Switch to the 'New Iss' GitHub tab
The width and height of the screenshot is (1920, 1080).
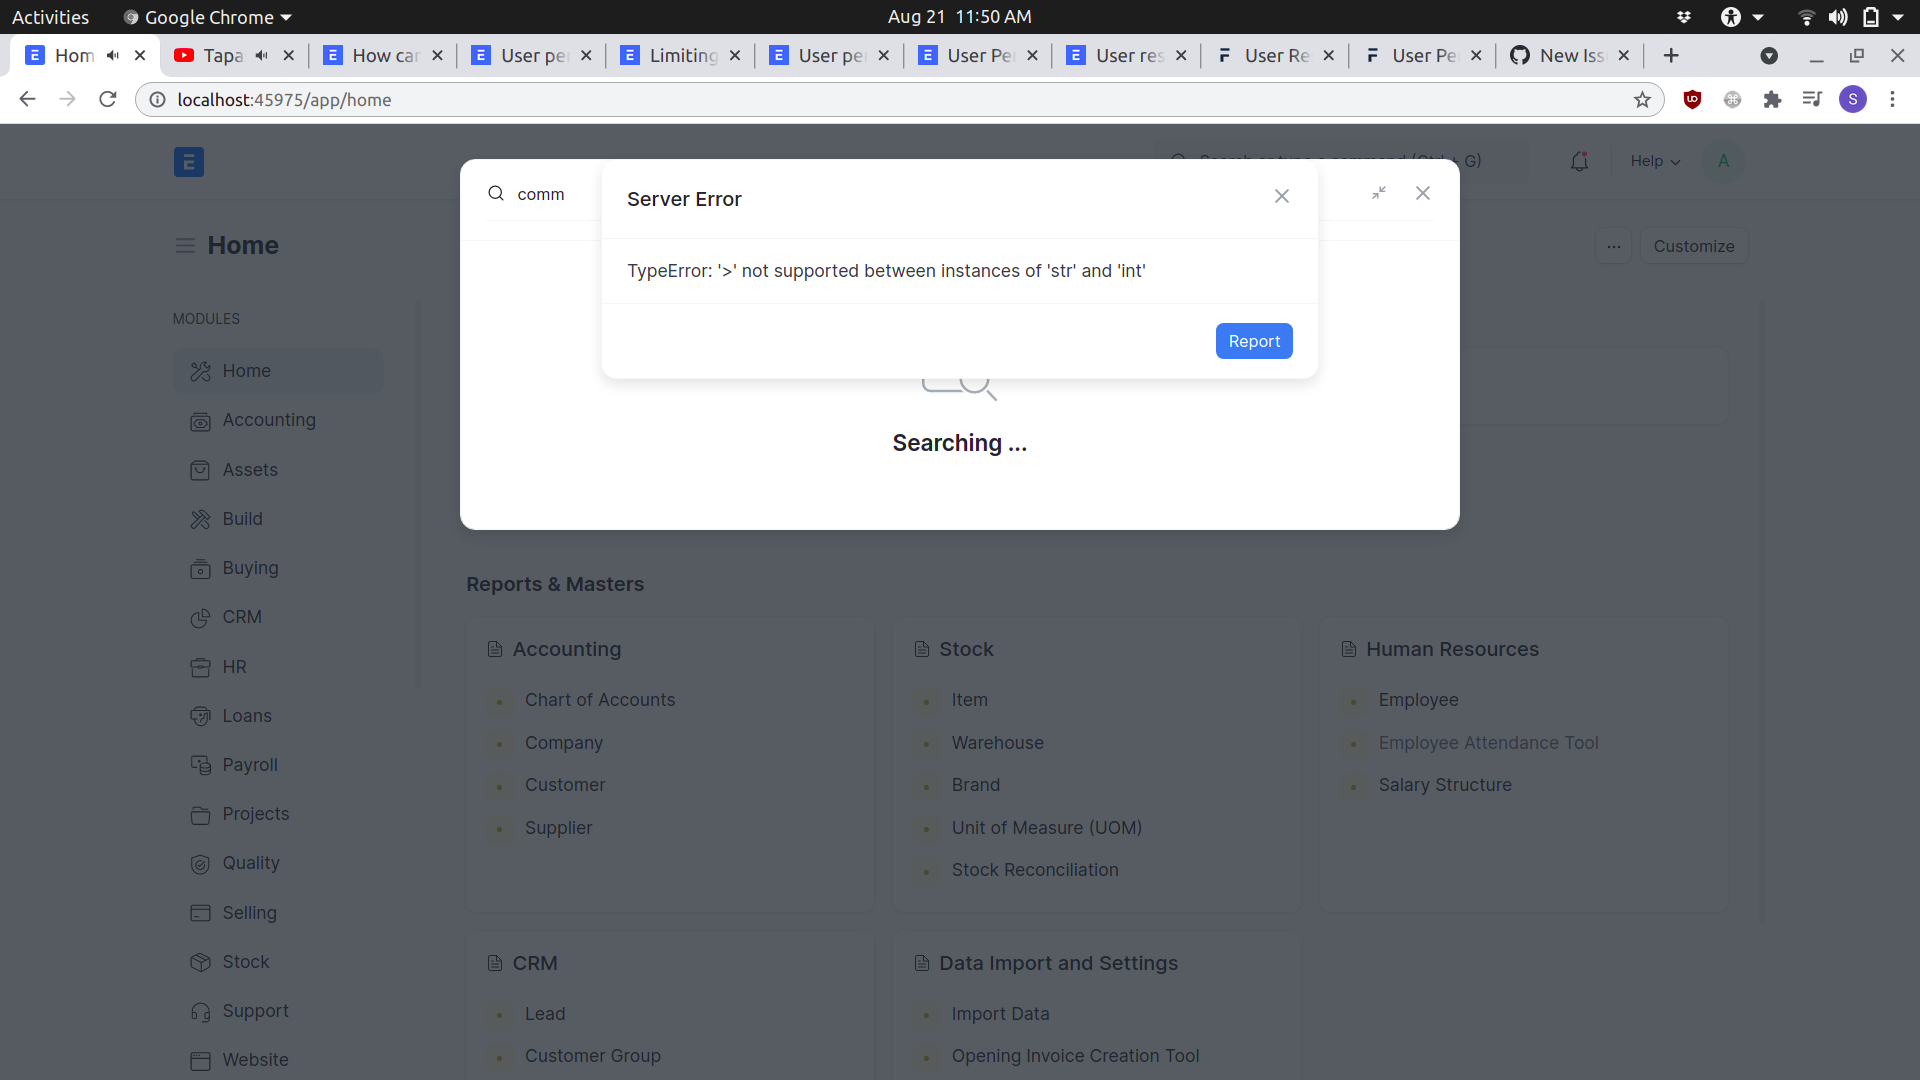pos(1570,56)
